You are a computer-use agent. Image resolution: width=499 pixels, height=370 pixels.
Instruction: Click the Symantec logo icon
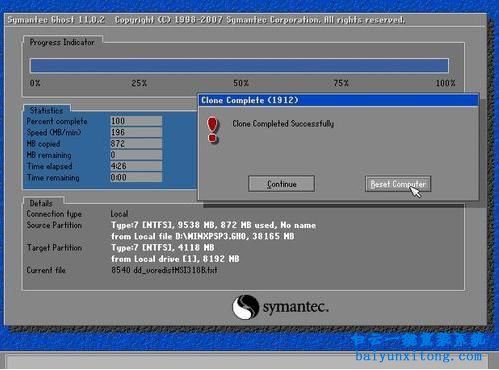pyautogui.click(x=246, y=307)
